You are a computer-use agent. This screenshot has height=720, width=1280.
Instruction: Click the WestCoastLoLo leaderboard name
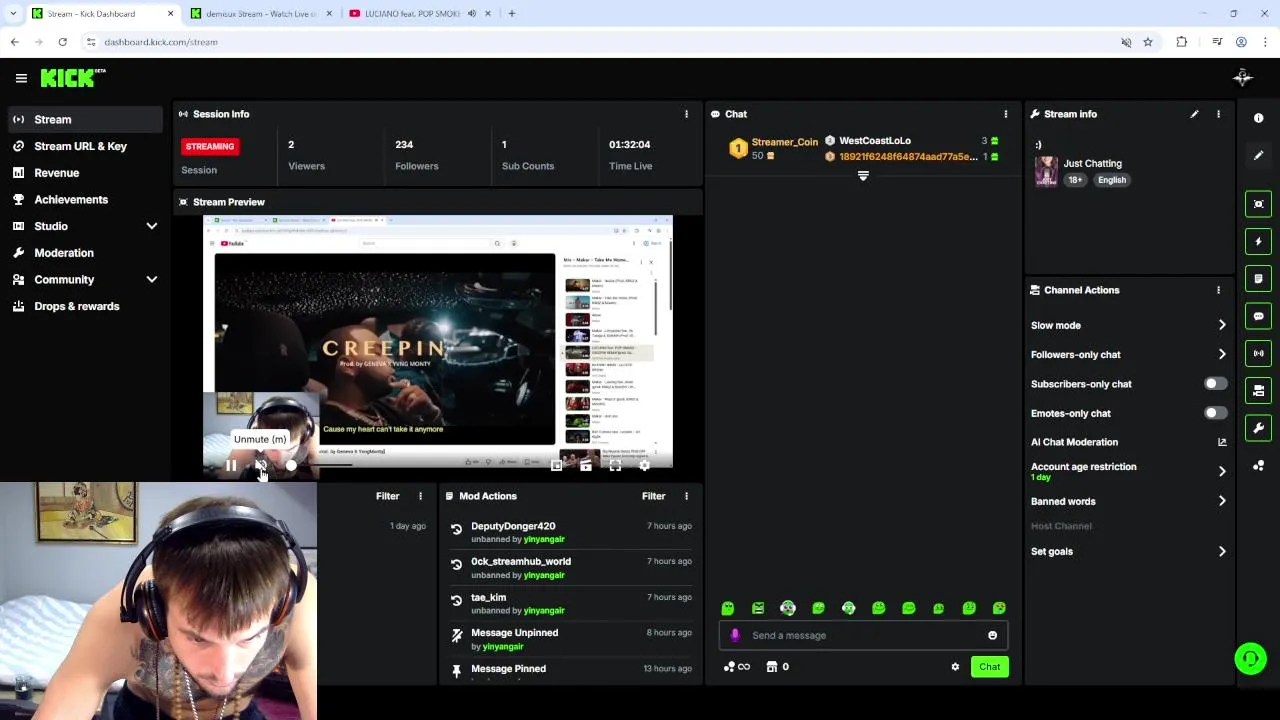click(875, 141)
